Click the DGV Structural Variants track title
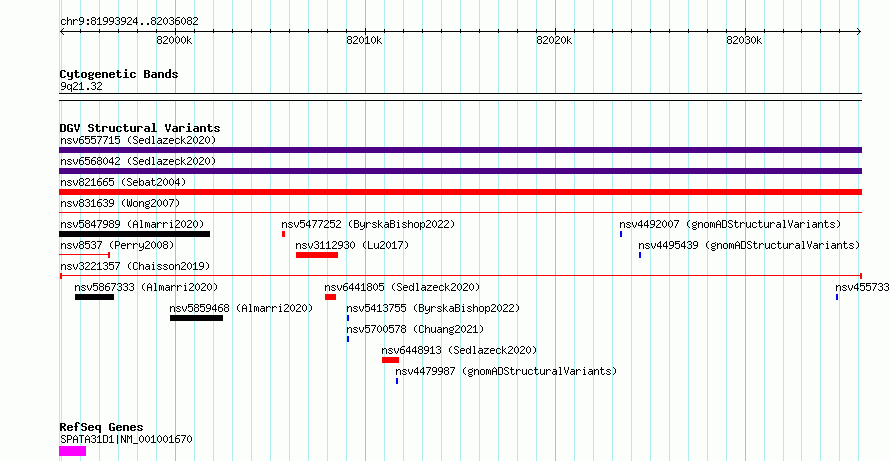890x461 pixels. (x=140, y=128)
